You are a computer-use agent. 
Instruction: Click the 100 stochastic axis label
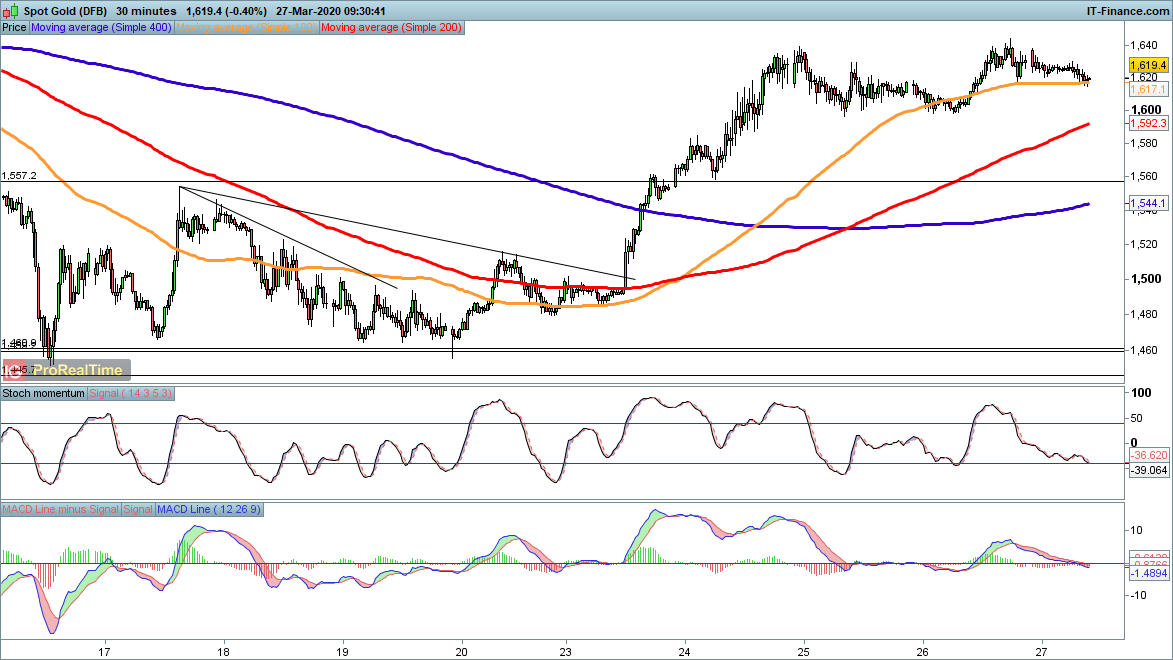pos(1142,393)
